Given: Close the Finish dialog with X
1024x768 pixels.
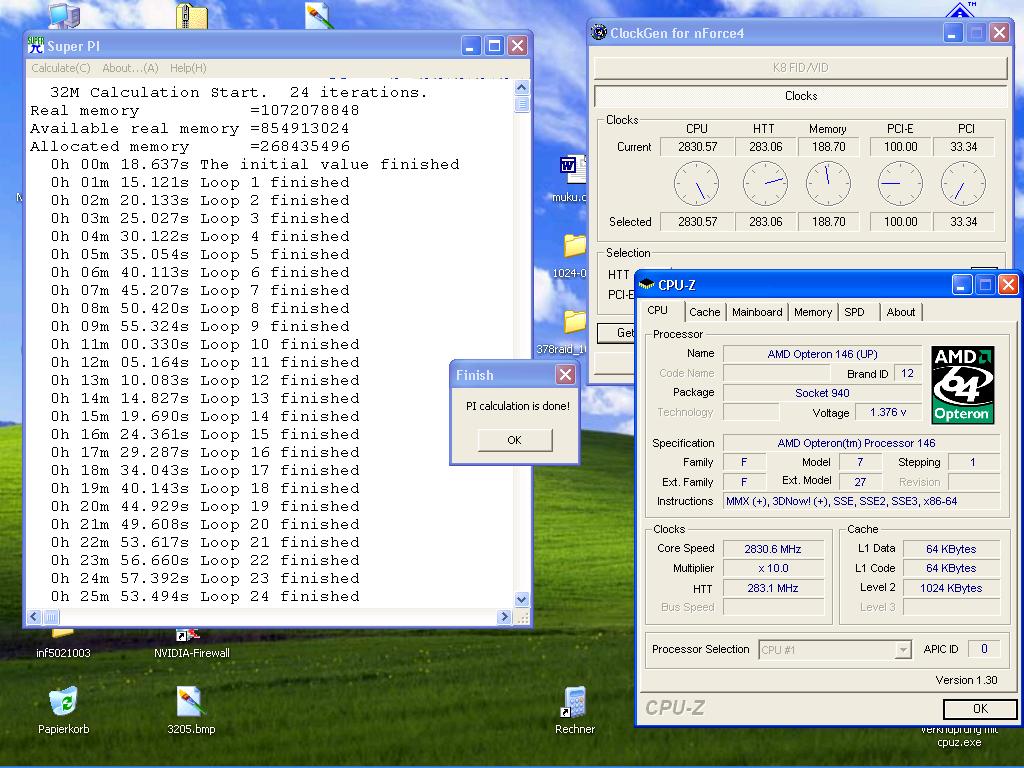Looking at the screenshot, I should pyautogui.click(x=565, y=375).
